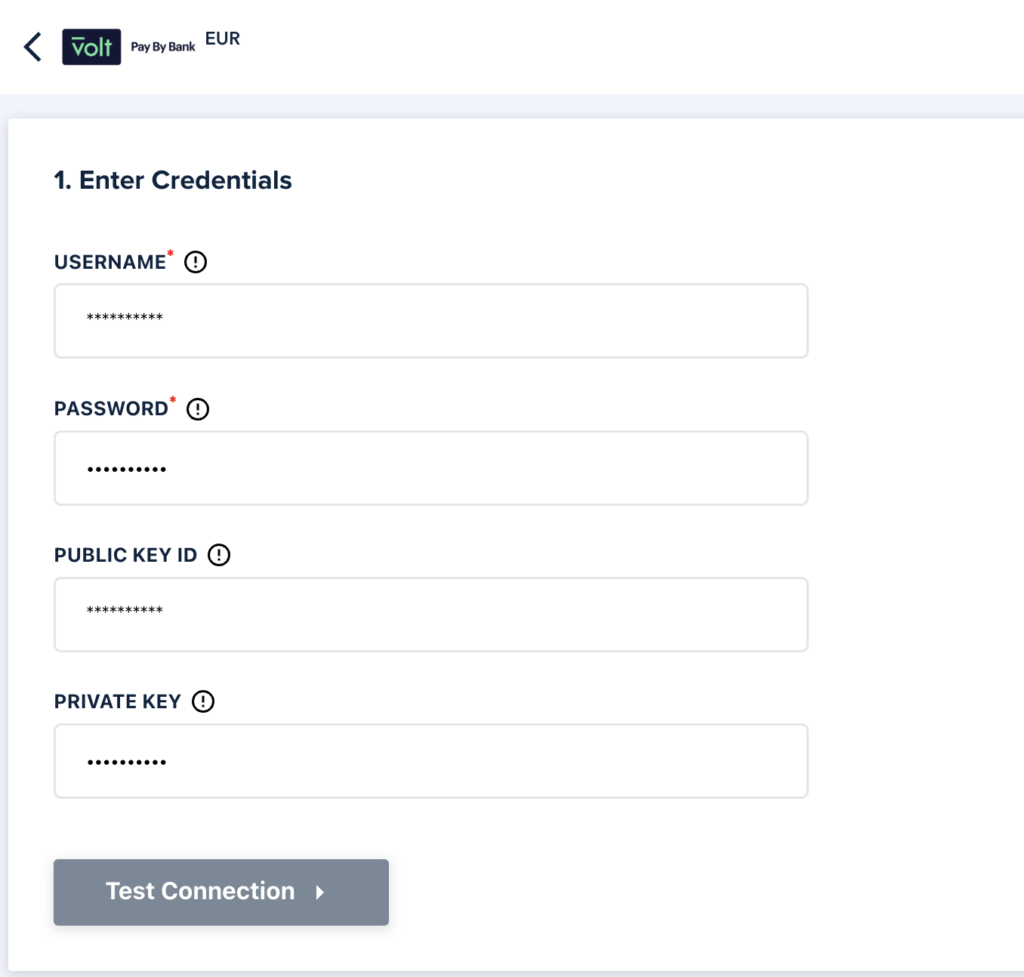1024x977 pixels.
Task: Click the red asterisk beside USERNAME
Action: point(170,257)
